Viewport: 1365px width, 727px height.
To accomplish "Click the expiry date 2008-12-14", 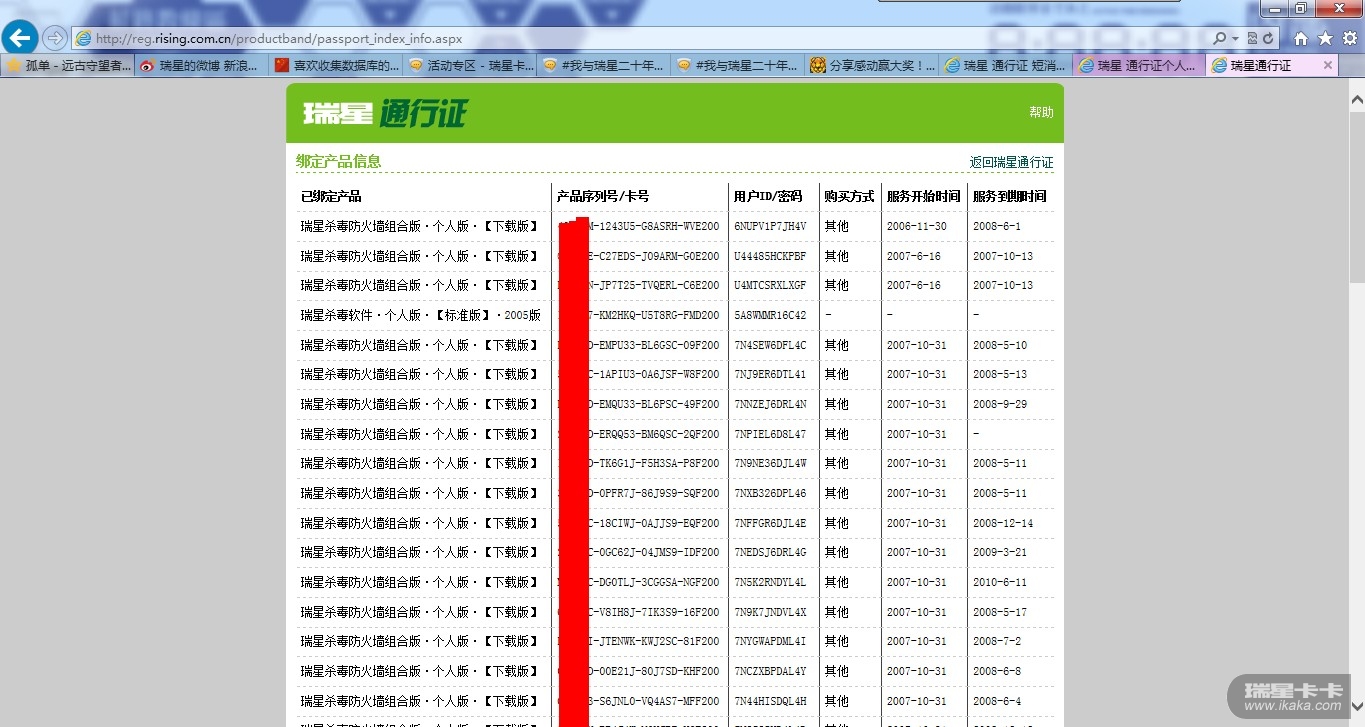I will pyautogui.click(x=1003, y=523).
